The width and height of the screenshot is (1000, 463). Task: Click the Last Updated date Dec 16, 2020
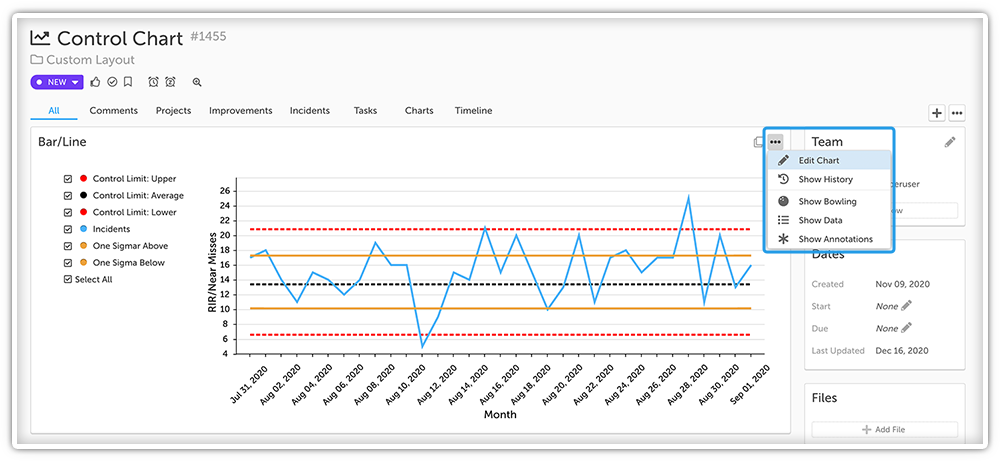pos(901,351)
